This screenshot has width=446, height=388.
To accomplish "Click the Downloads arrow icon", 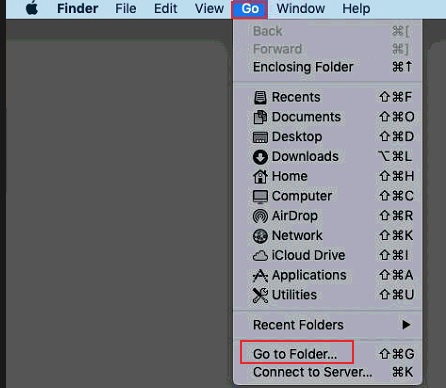I will tap(260, 157).
